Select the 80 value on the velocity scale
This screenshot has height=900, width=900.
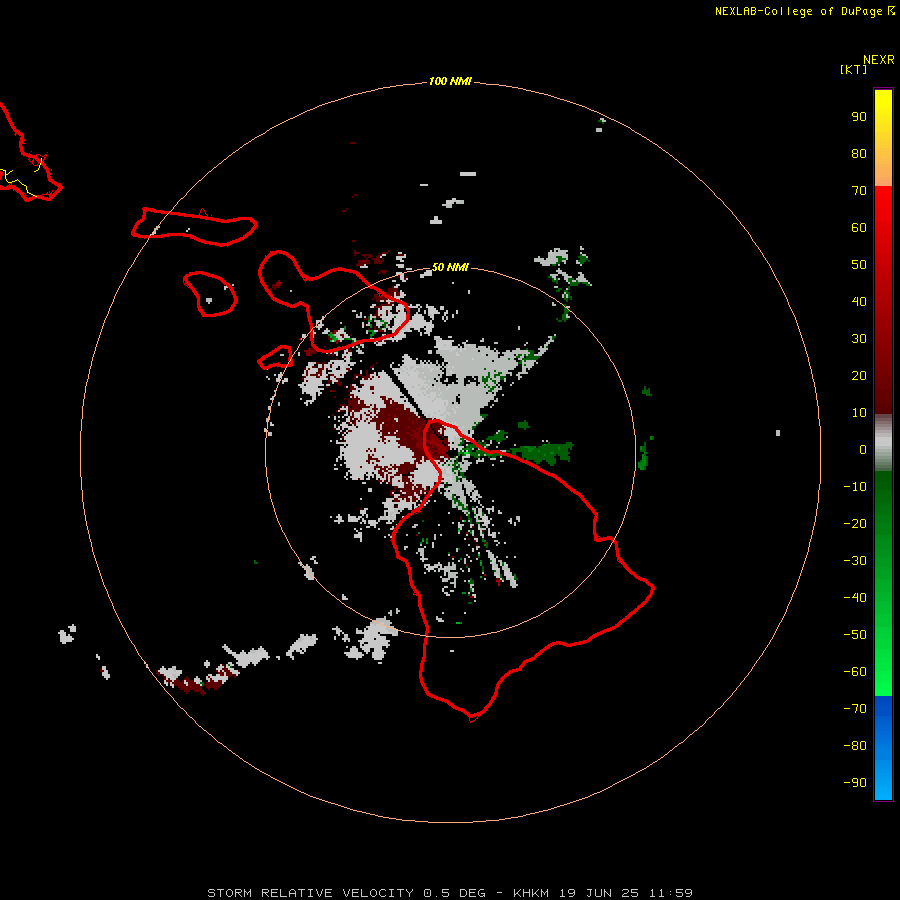[859, 153]
